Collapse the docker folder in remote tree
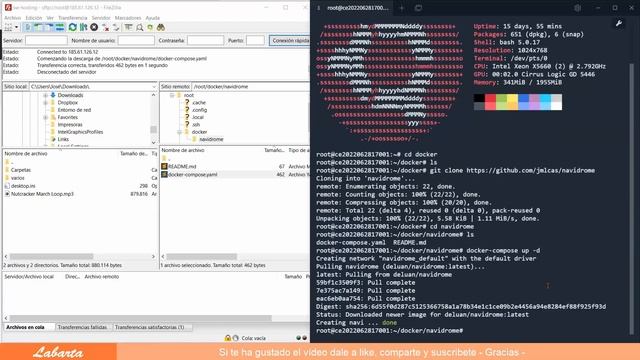The image size is (640, 360). coord(179,132)
